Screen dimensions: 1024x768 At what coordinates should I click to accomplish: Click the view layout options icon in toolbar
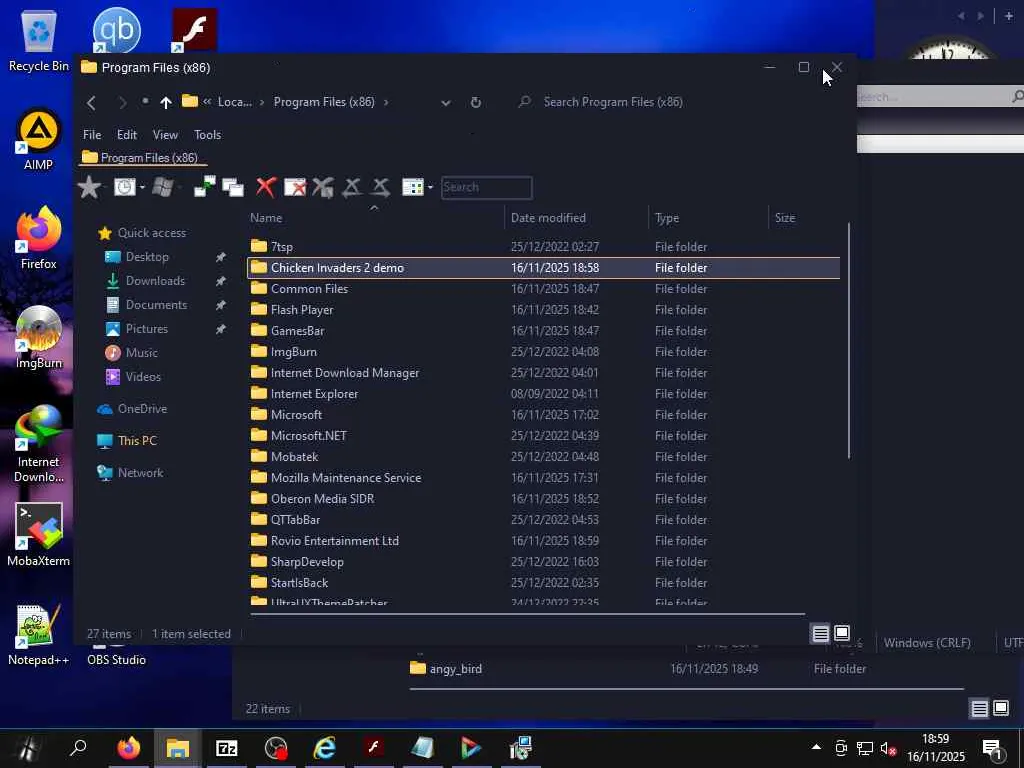(413, 187)
